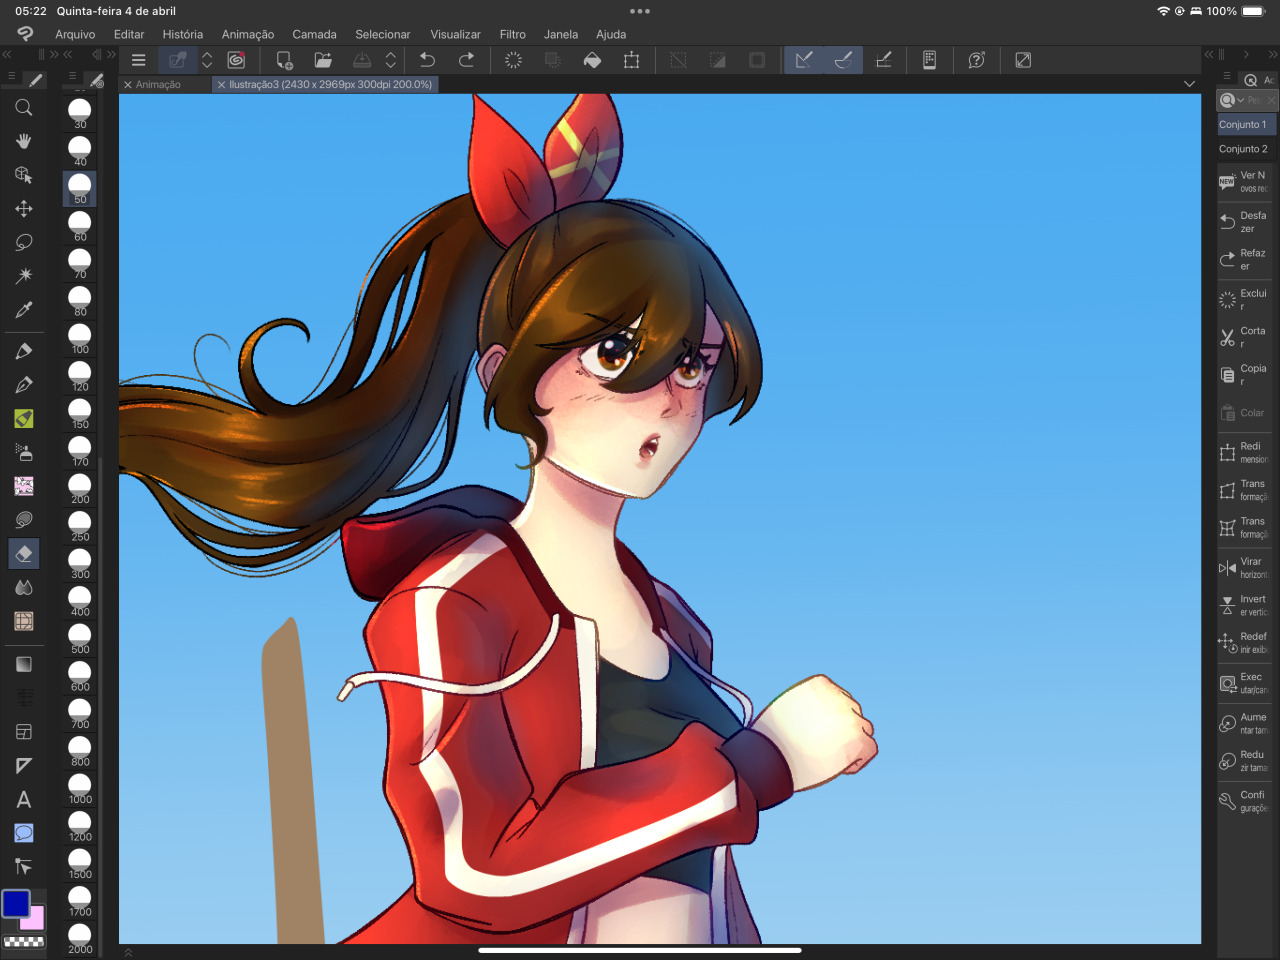
Task: Select the Gradient tool
Action: [24, 664]
